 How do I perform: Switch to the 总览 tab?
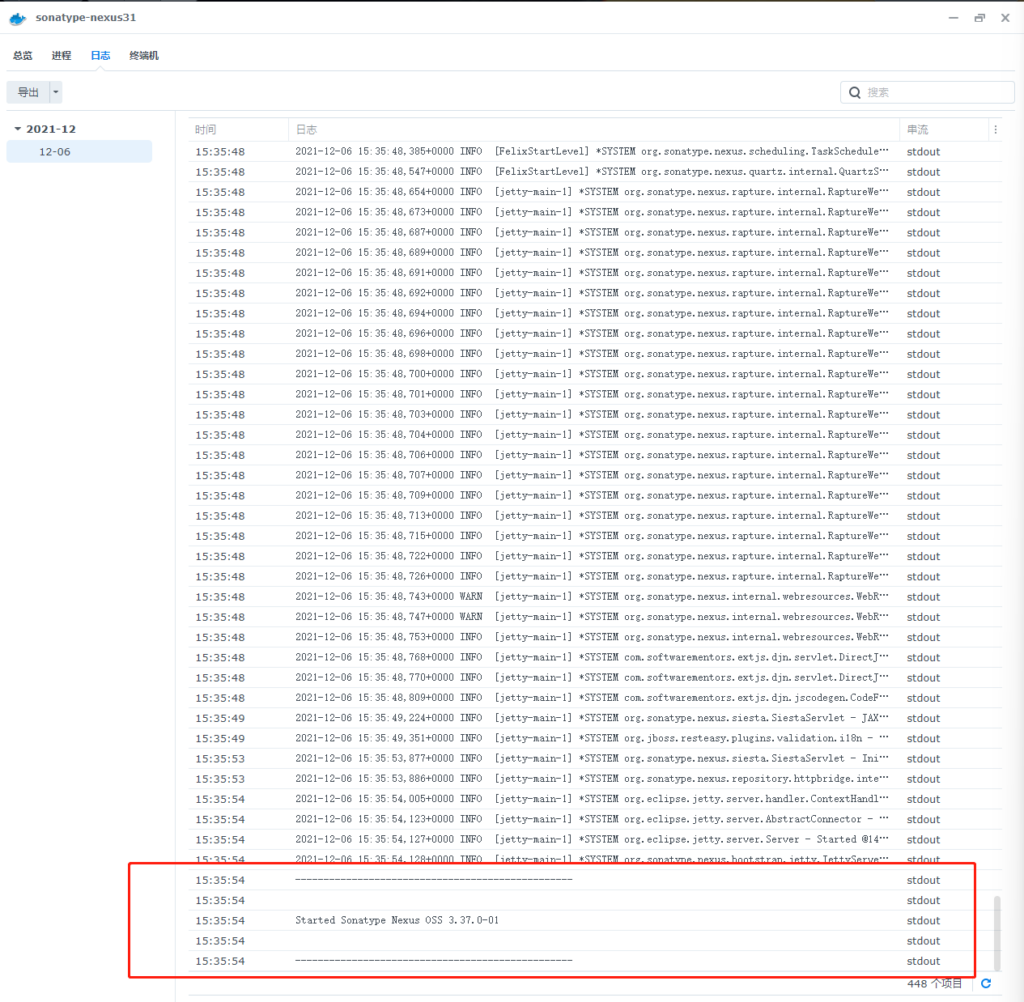click(x=23, y=56)
